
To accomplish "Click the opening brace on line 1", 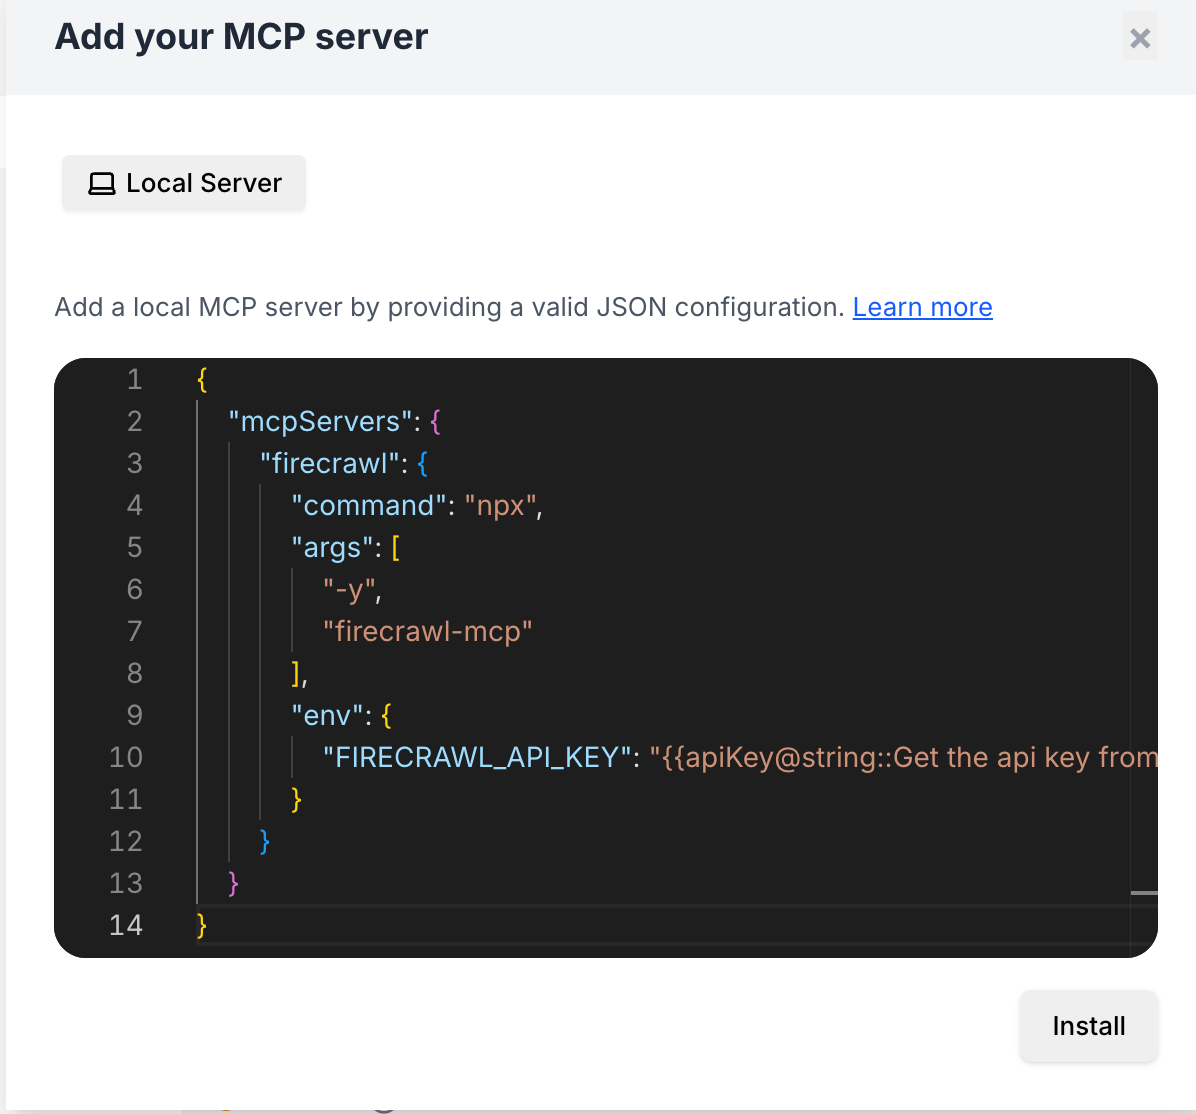I will pyautogui.click(x=202, y=379).
